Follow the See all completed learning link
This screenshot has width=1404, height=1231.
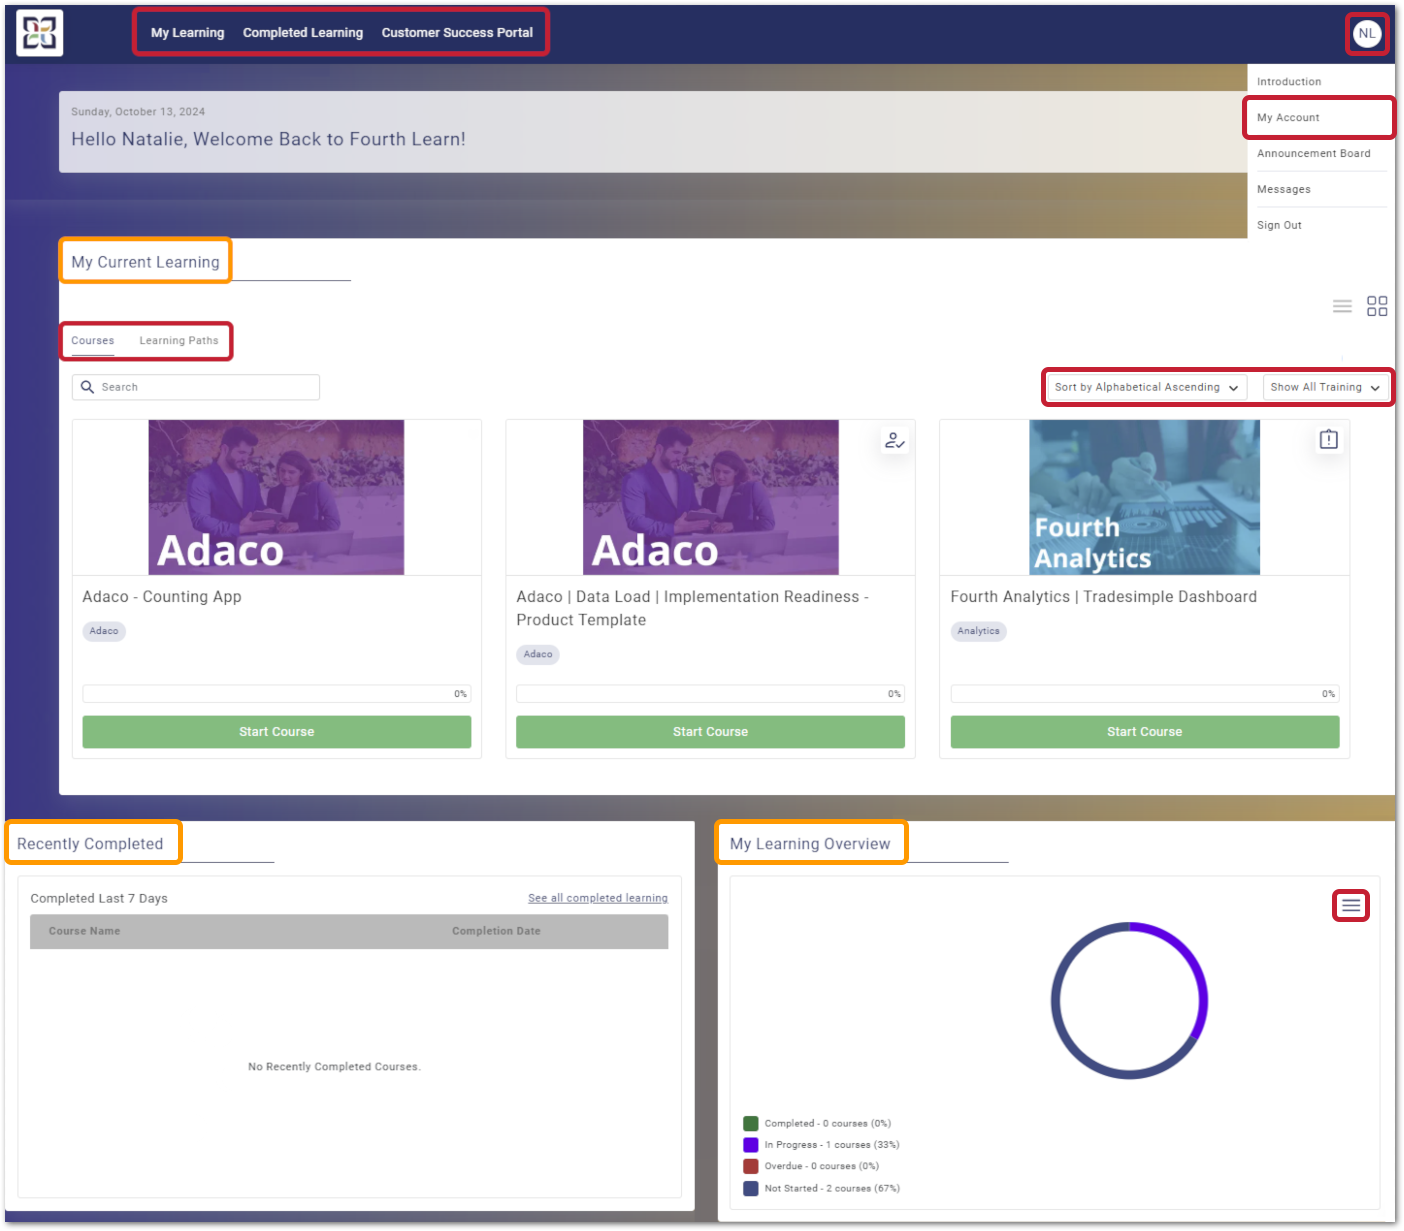pyautogui.click(x=598, y=898)
